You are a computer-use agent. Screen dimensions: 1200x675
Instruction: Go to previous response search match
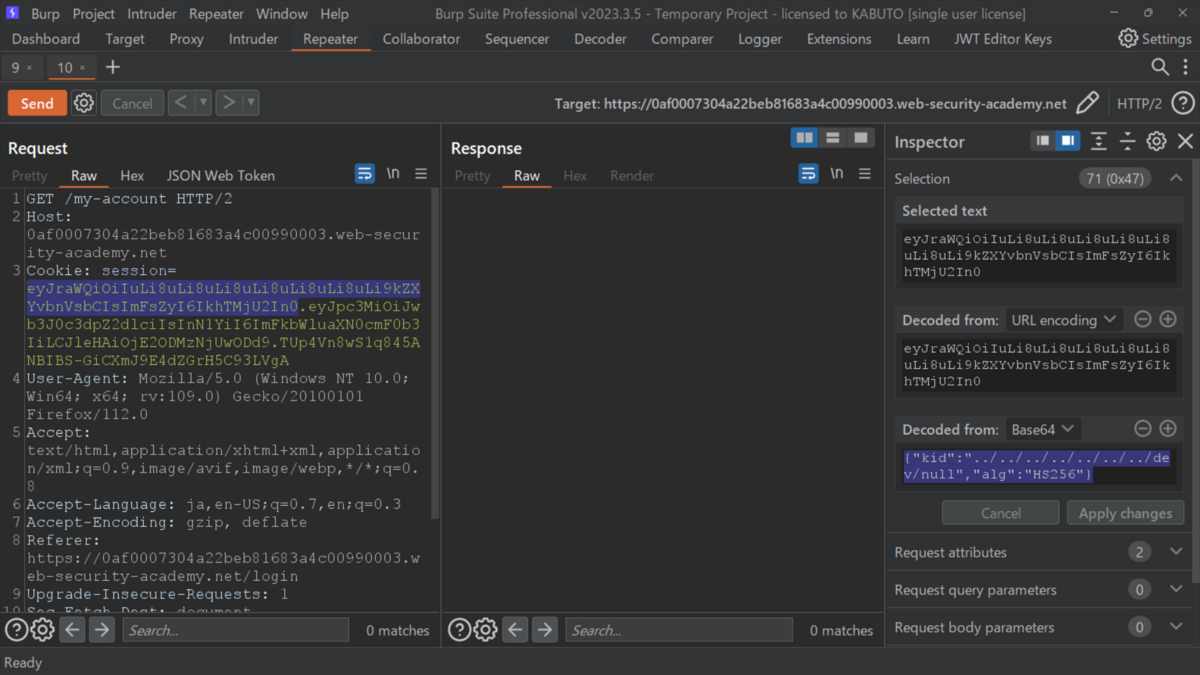pos(515,630)
